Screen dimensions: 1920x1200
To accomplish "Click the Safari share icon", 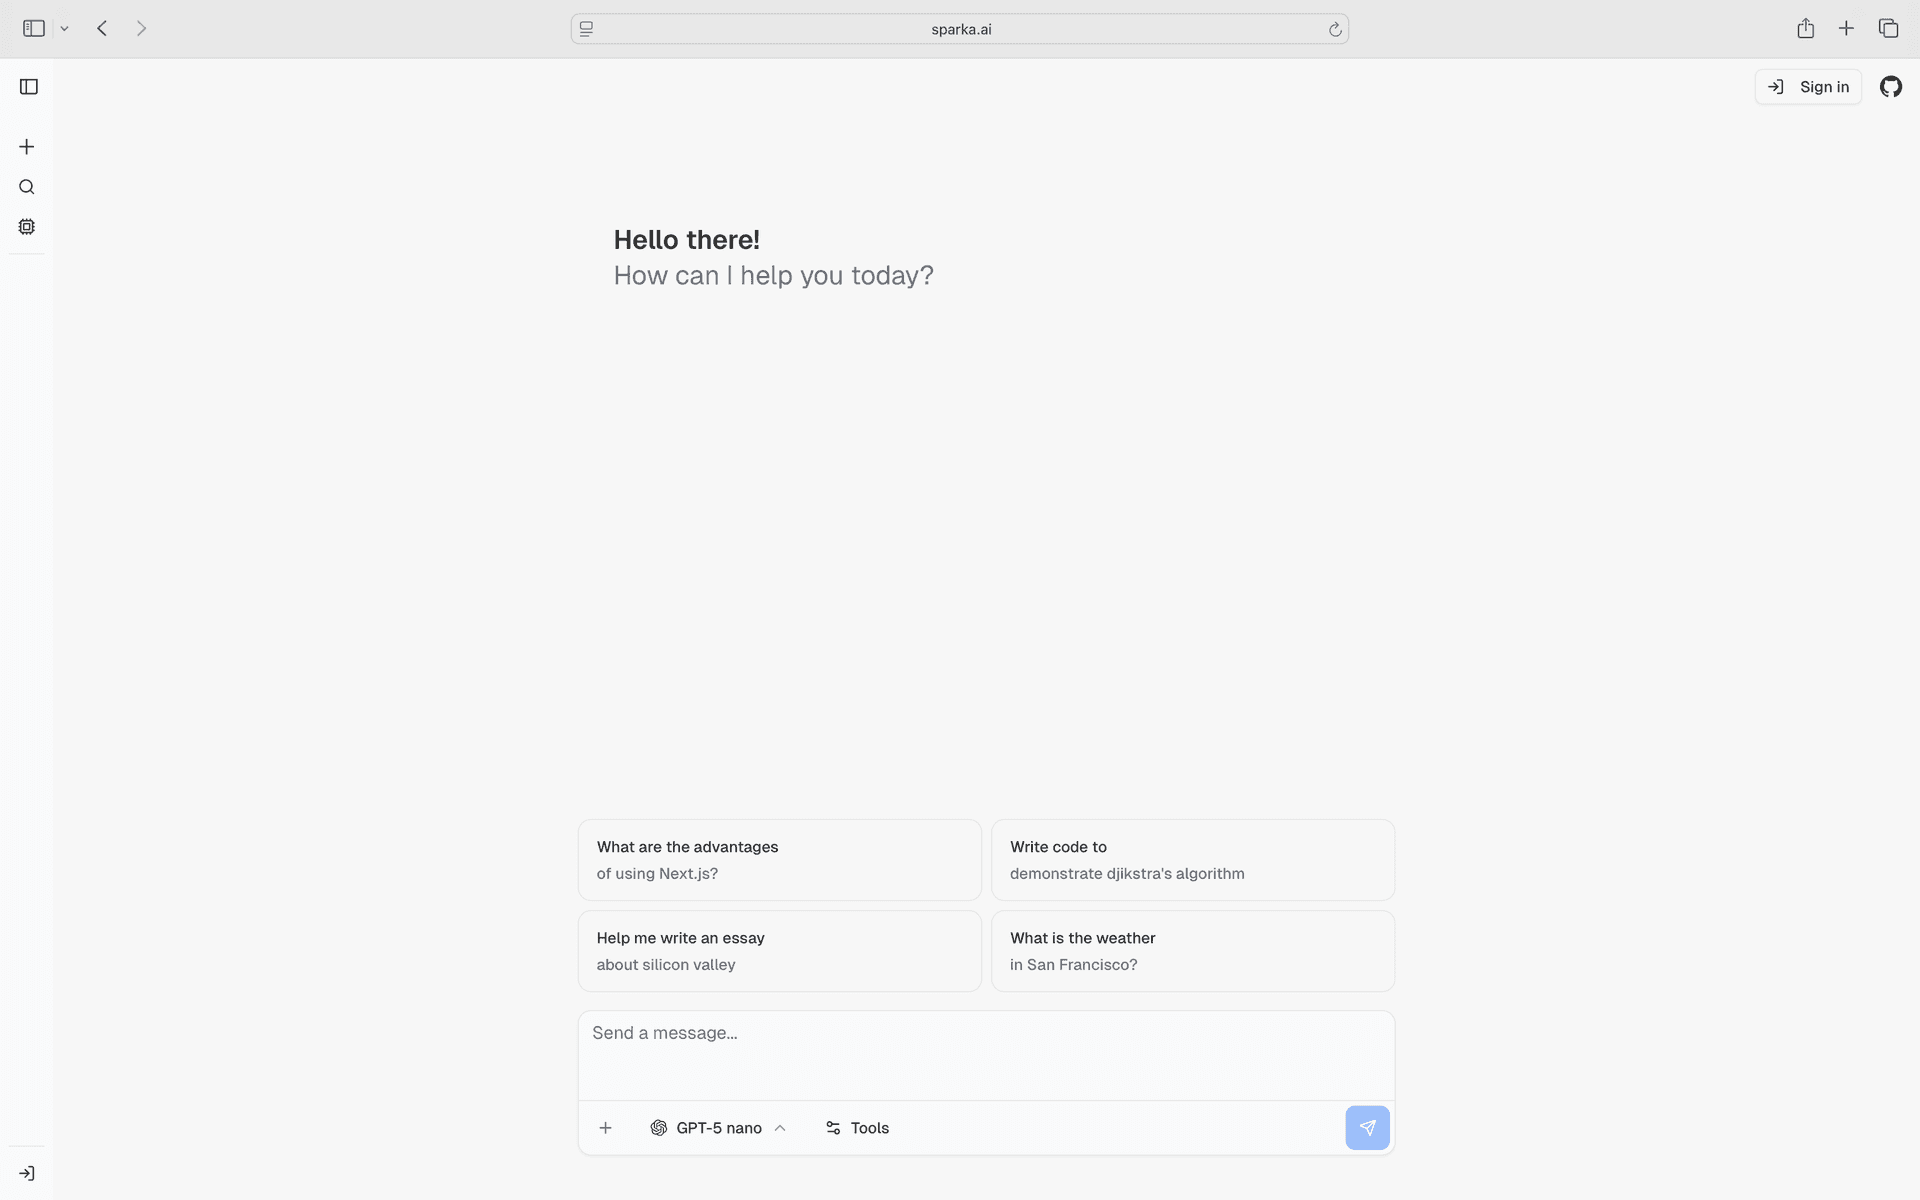I will 1805,29.
